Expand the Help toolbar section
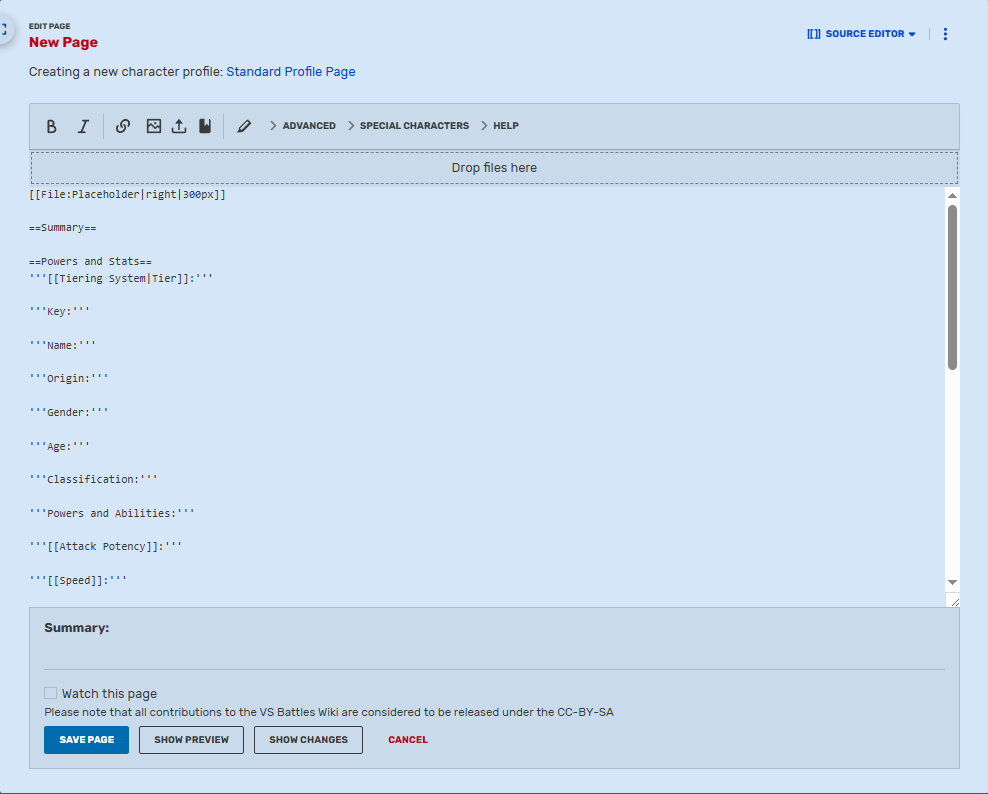Image resolution: width=988 pixels, height=794 pixels. (x=500, y=126)
